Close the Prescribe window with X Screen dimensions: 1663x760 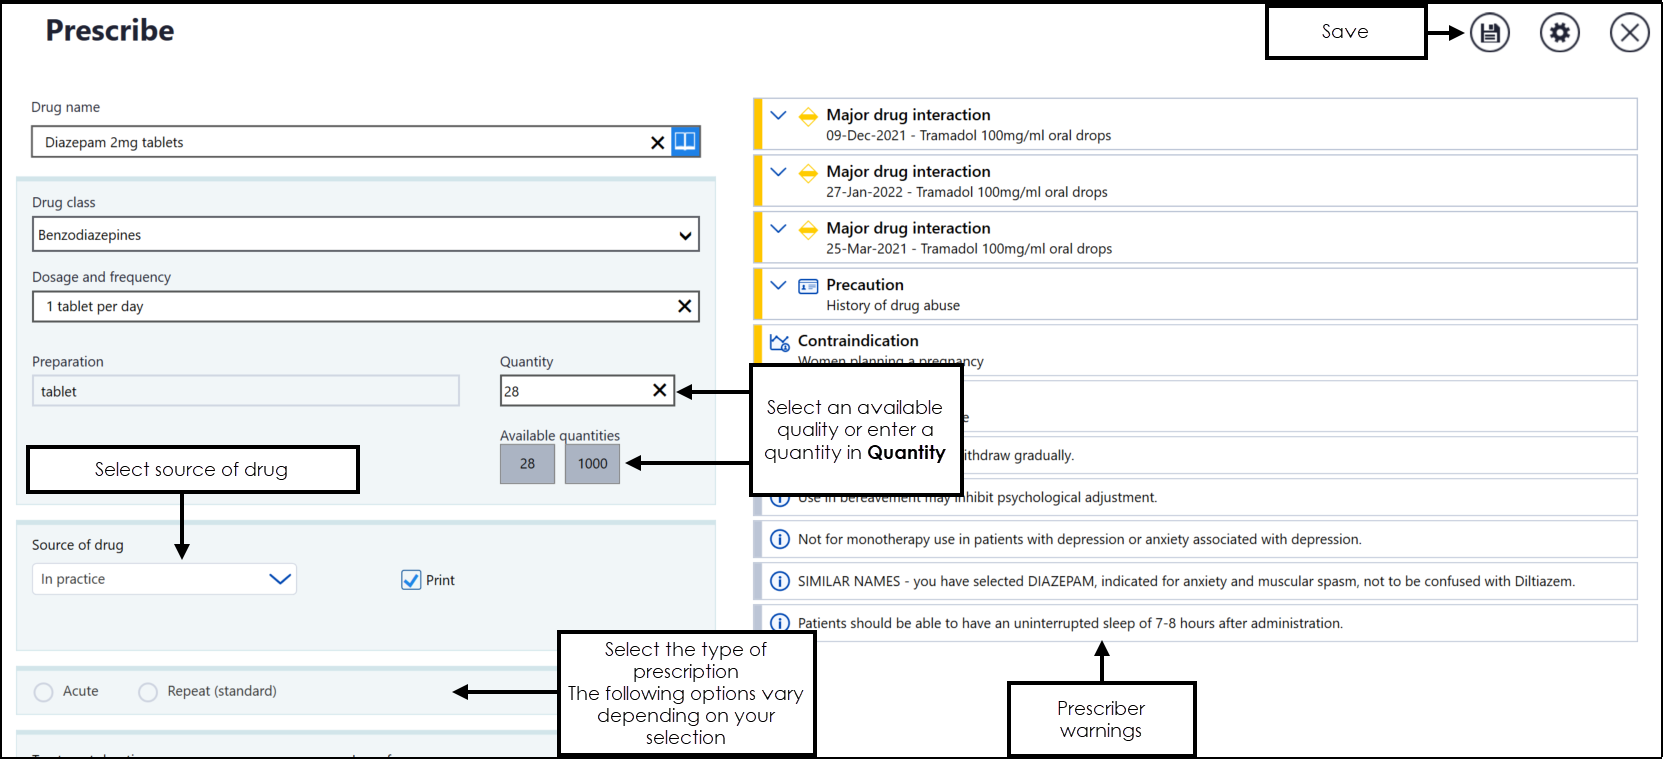coord(1629,33)
